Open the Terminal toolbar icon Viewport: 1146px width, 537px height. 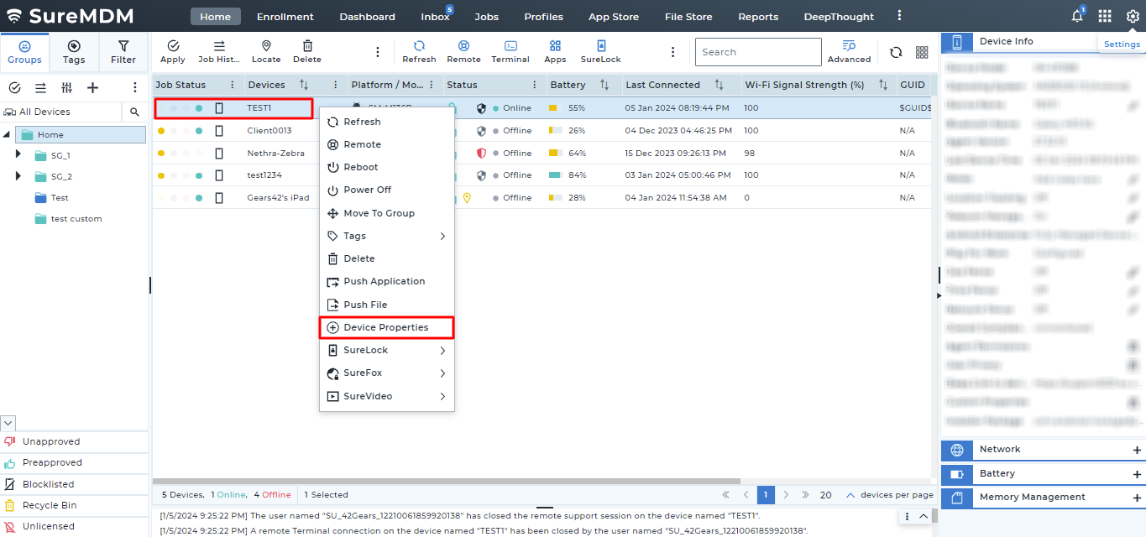pyautogui.click(x=510, y=52)
